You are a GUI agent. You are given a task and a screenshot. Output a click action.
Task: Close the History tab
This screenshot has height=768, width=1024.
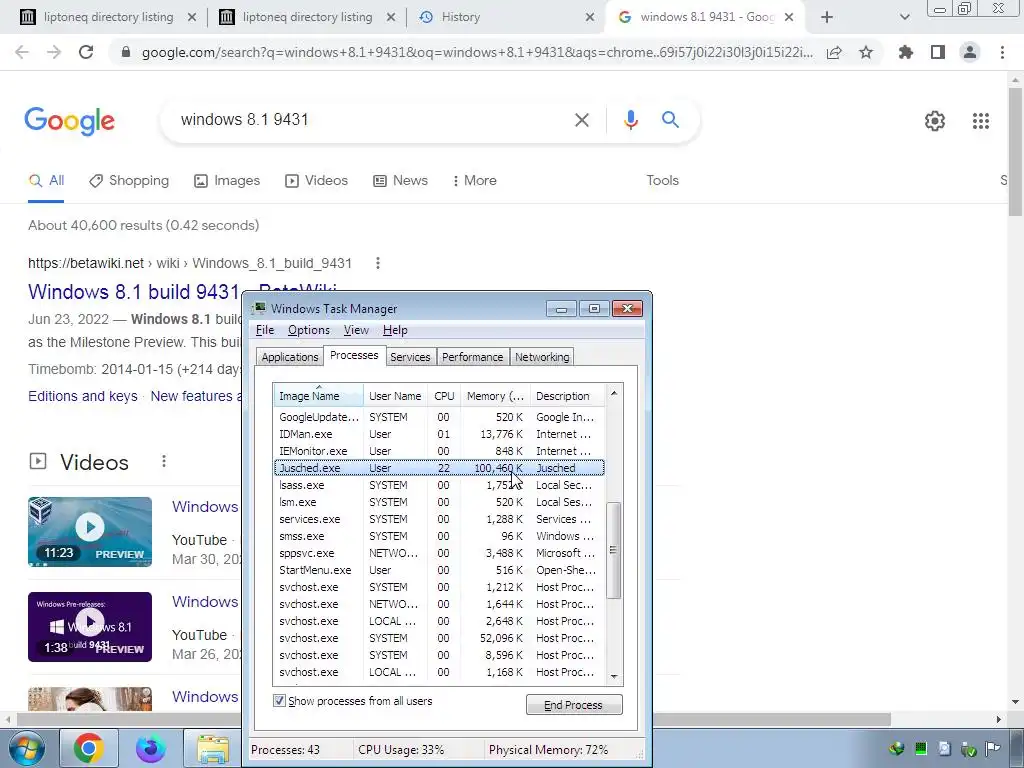click(x=590, y=18)
